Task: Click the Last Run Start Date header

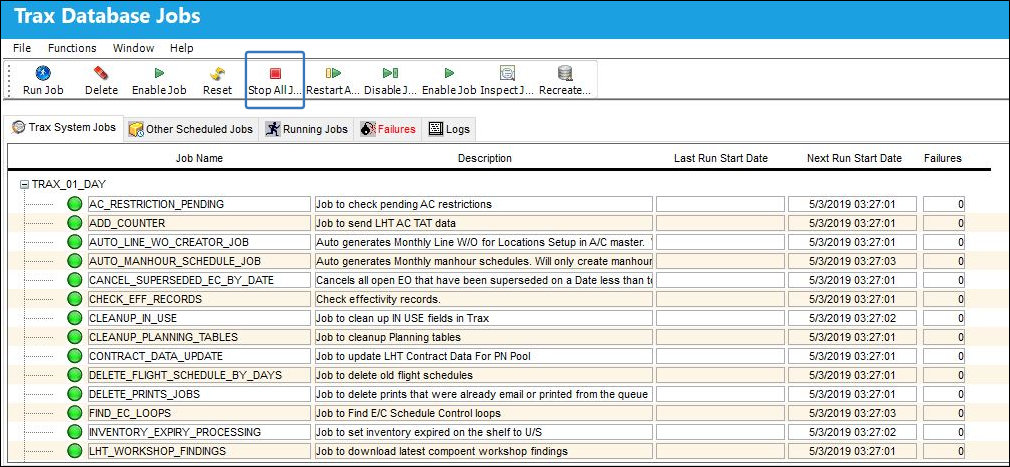Action: (721, 158)
